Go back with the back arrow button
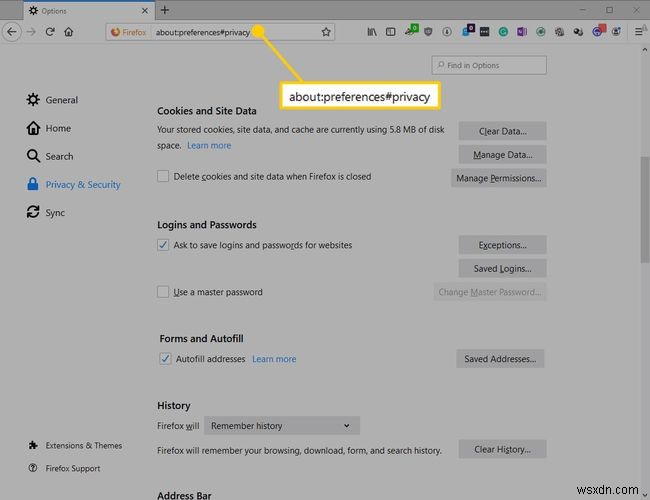Screen dimensions: 650x500 12,32
